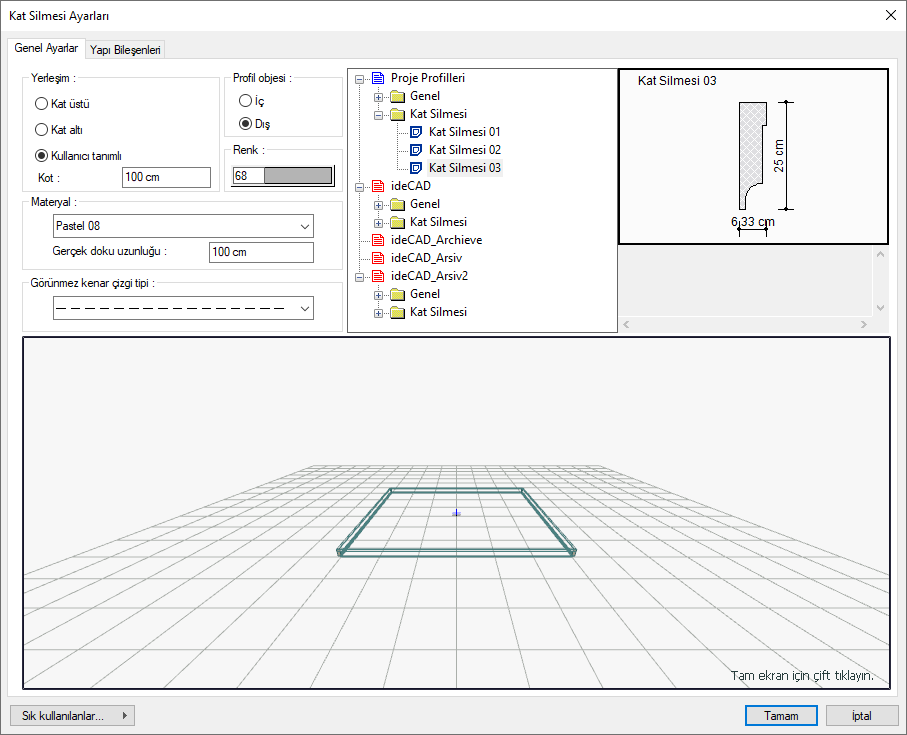Open the Genel Ayarlar tab
This screenshot has width=907, height=735.
point(46,48)
